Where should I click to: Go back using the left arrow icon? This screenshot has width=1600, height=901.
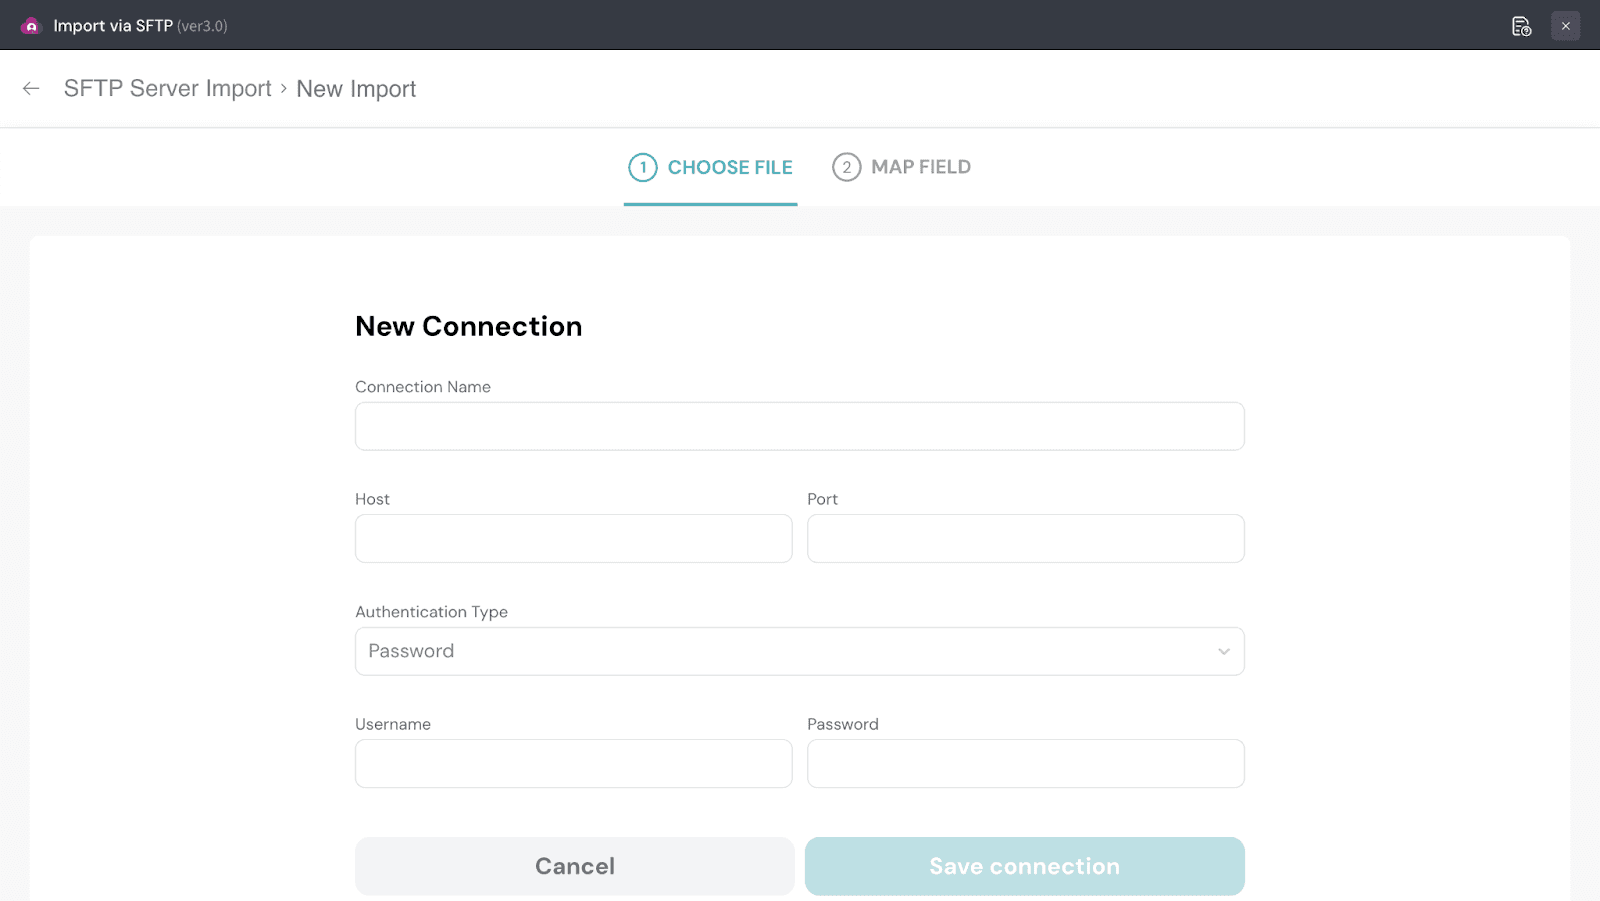point(31,89)
